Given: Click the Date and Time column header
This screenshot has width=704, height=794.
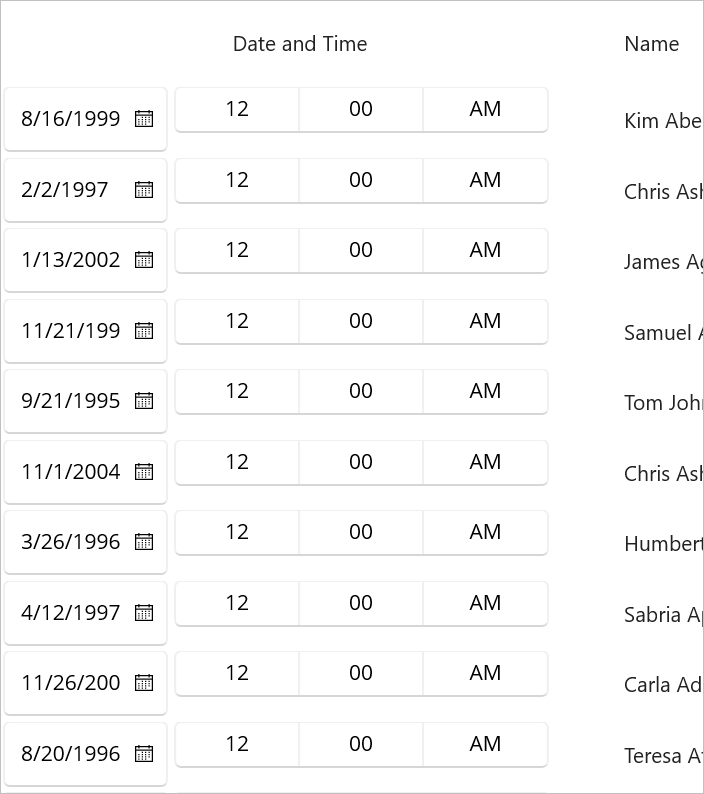Looking at the screenshot, I should click(300, 44).
